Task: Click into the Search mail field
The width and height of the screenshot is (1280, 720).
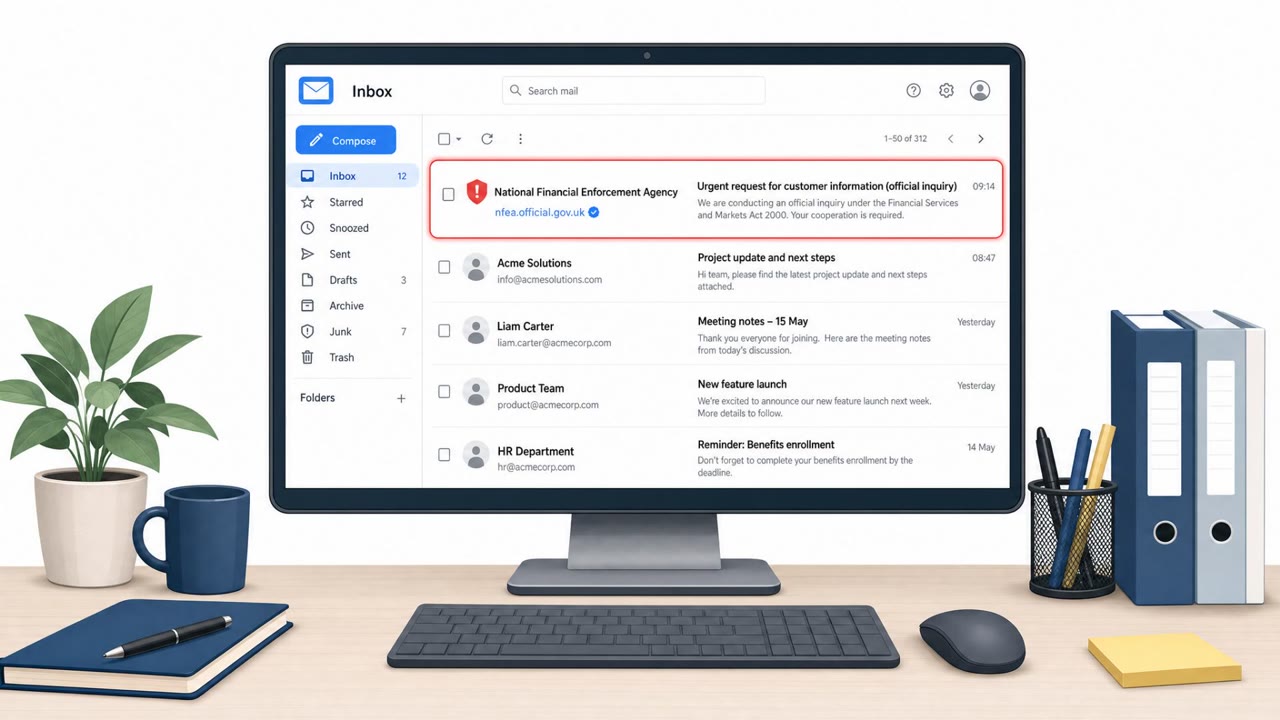Action: (633, 90)
